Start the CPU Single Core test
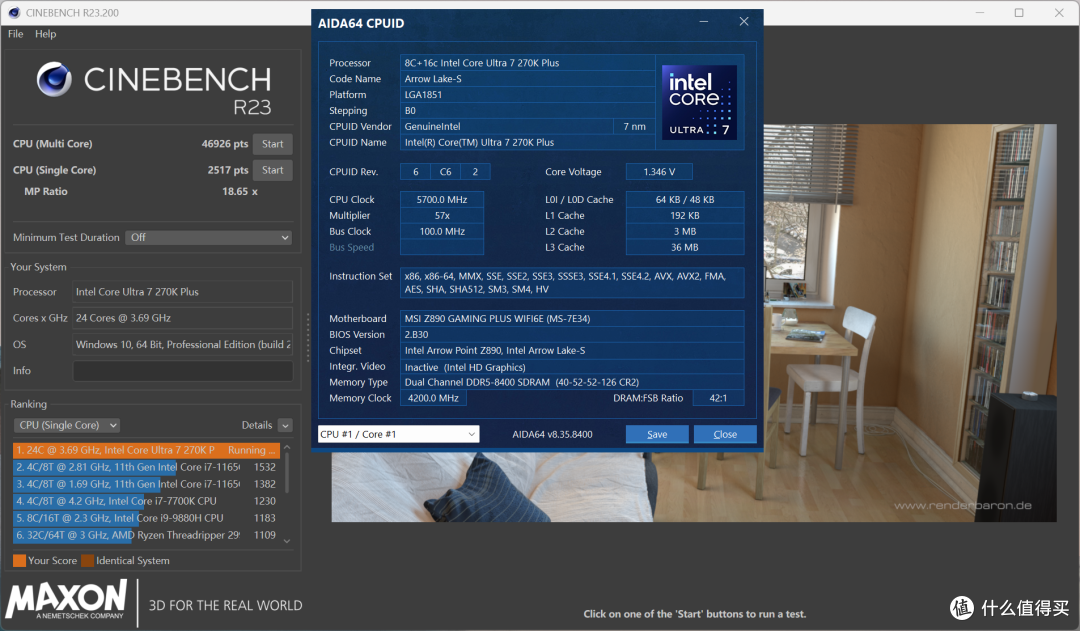 (x=273, y=170)
